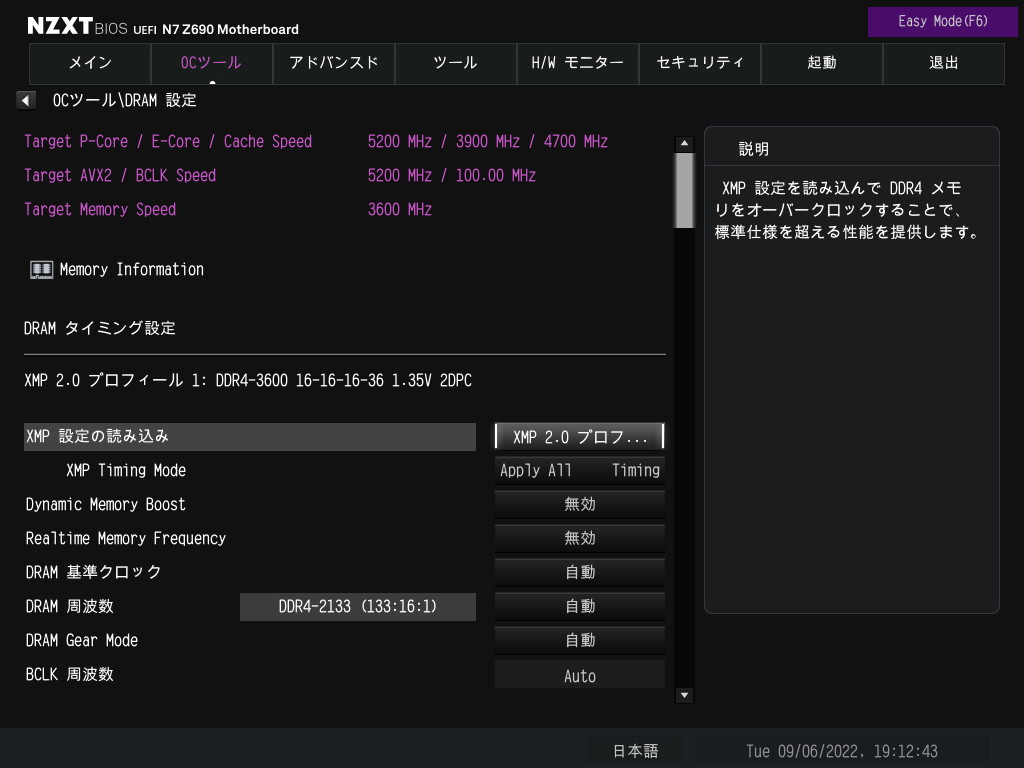Screen dimensions: 1024x768
Task: Select BCLK 周波数 label
Action: (69, 674)
